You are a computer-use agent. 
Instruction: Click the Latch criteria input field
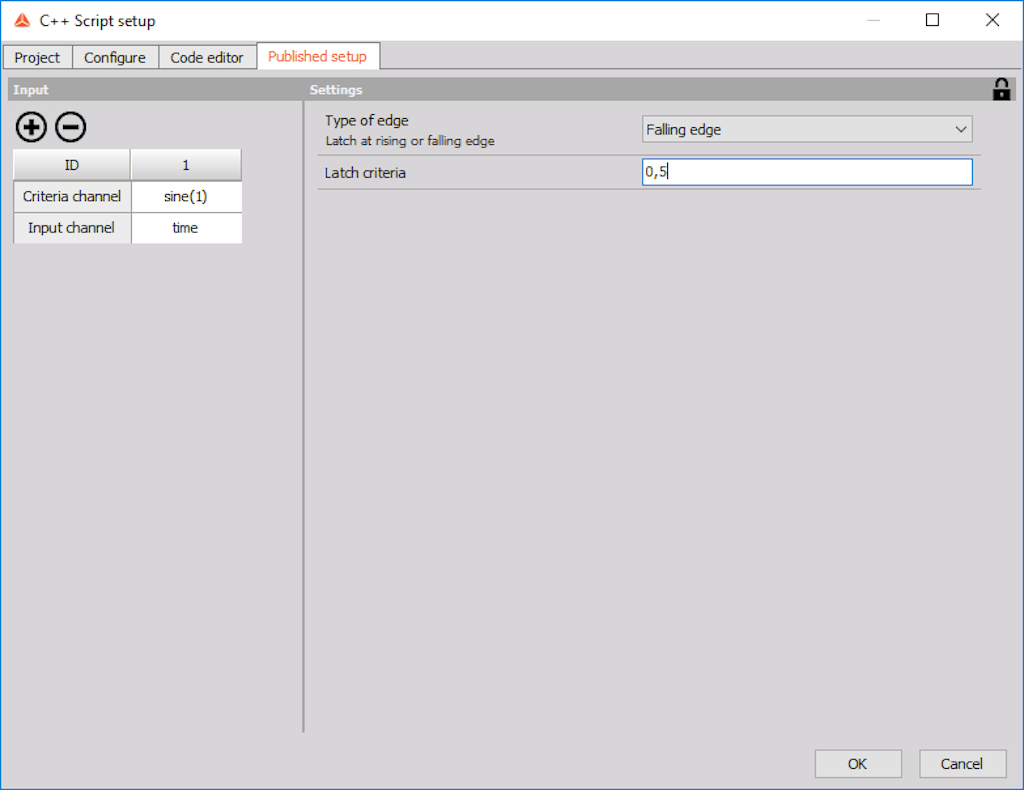pyautogui.click(x=807, y=172)
